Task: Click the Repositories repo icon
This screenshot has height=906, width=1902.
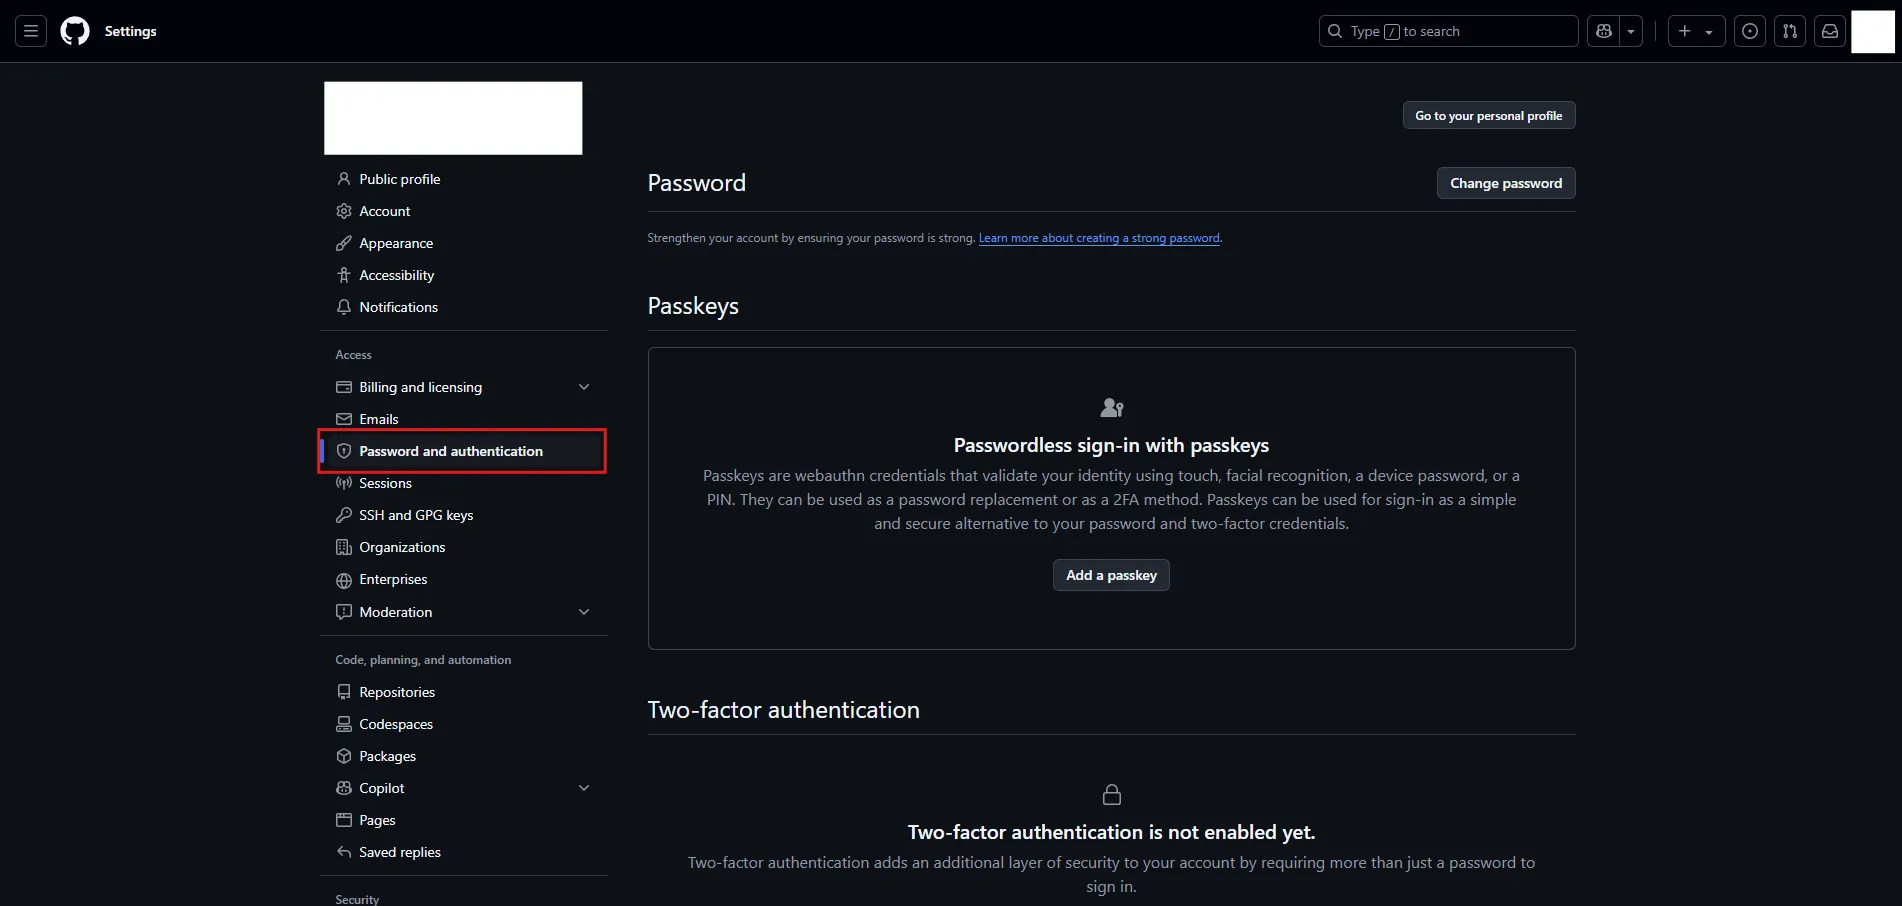Action: (344, 692)
